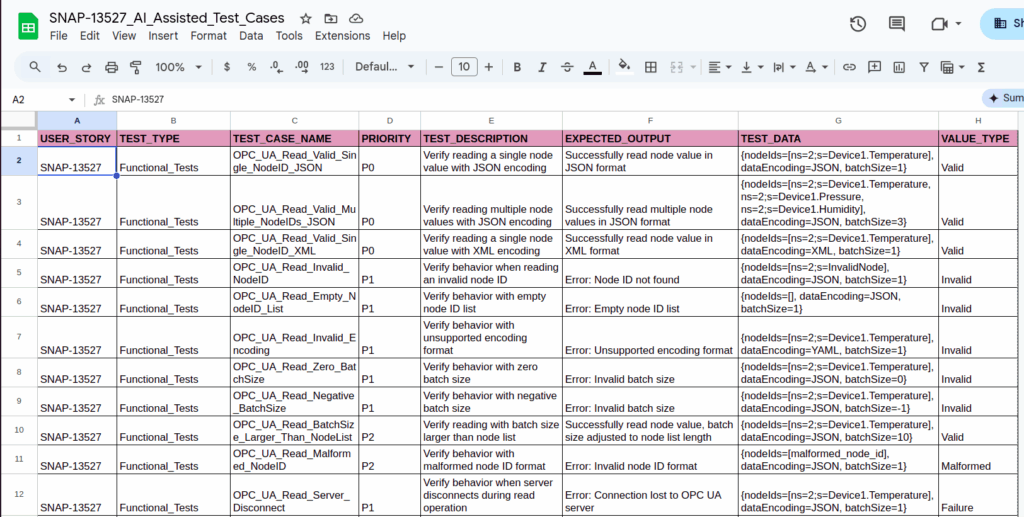The image size is (1024, 517).
Task: Click the insert link icon
Action: coord(849,67)
